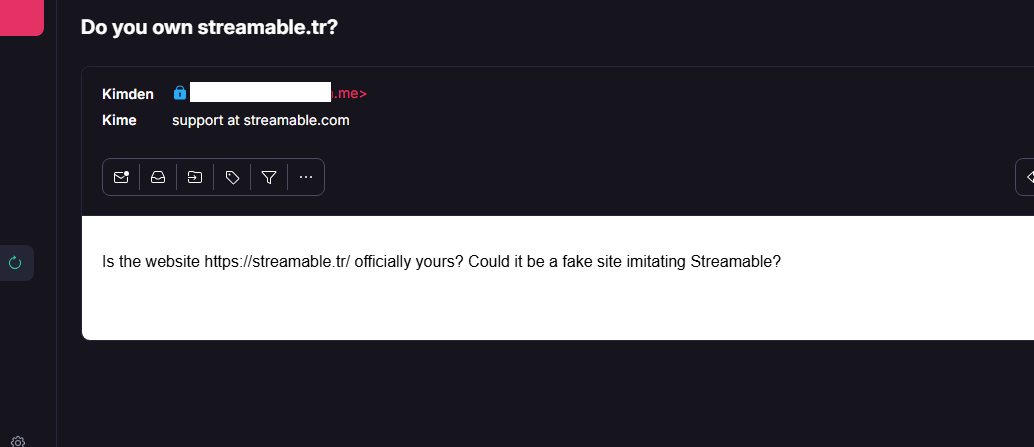Move message to inbox using tray icon
Screen dimensions: 1034x447
point(158,177)
